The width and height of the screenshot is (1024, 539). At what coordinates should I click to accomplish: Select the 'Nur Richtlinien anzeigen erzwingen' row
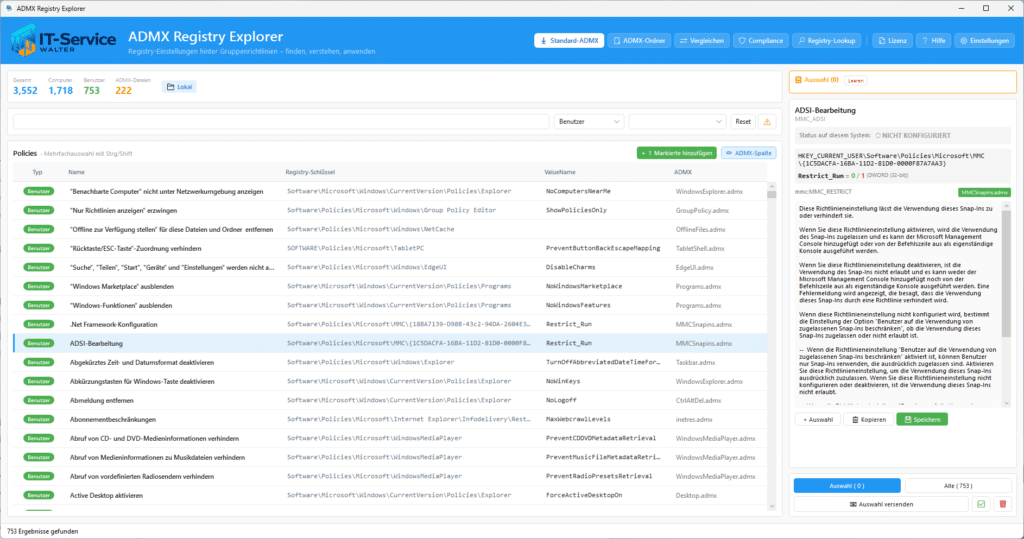pyautogui.click(x=390, y=210)
